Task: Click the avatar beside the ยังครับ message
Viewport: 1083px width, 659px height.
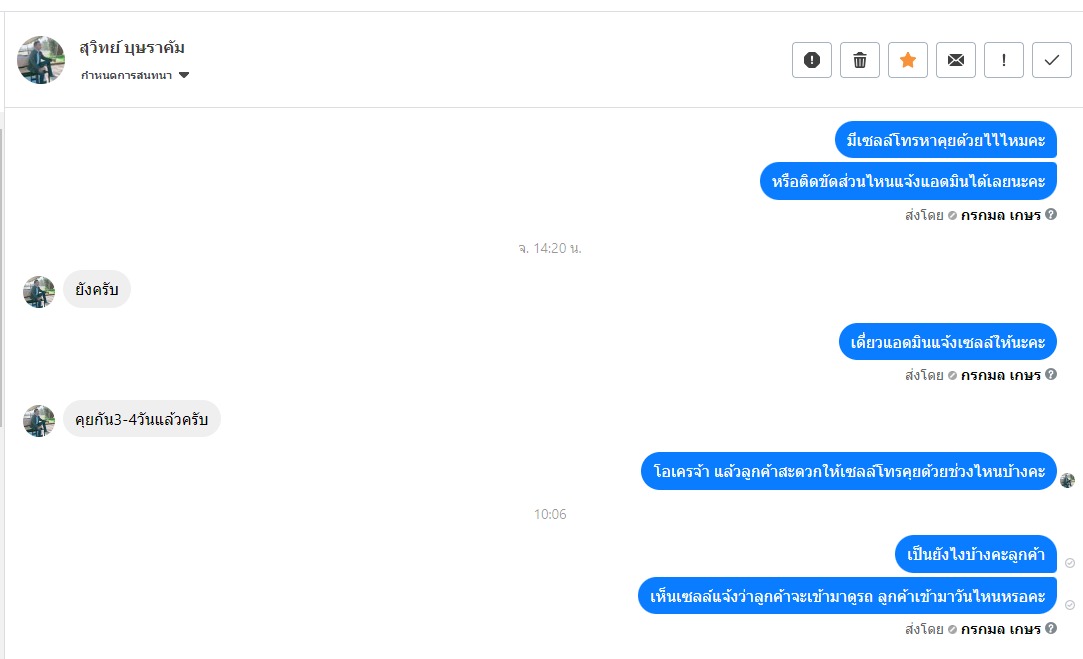Action: (x=39, y=292)
